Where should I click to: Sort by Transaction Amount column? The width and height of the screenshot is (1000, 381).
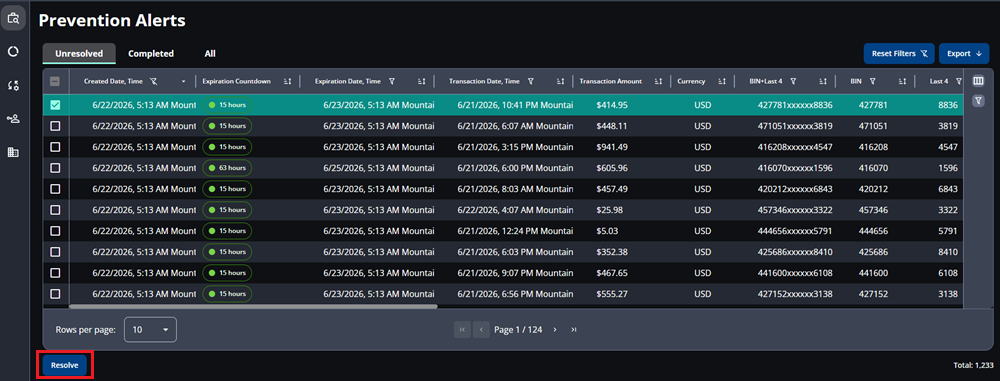(x=658, y=82)
